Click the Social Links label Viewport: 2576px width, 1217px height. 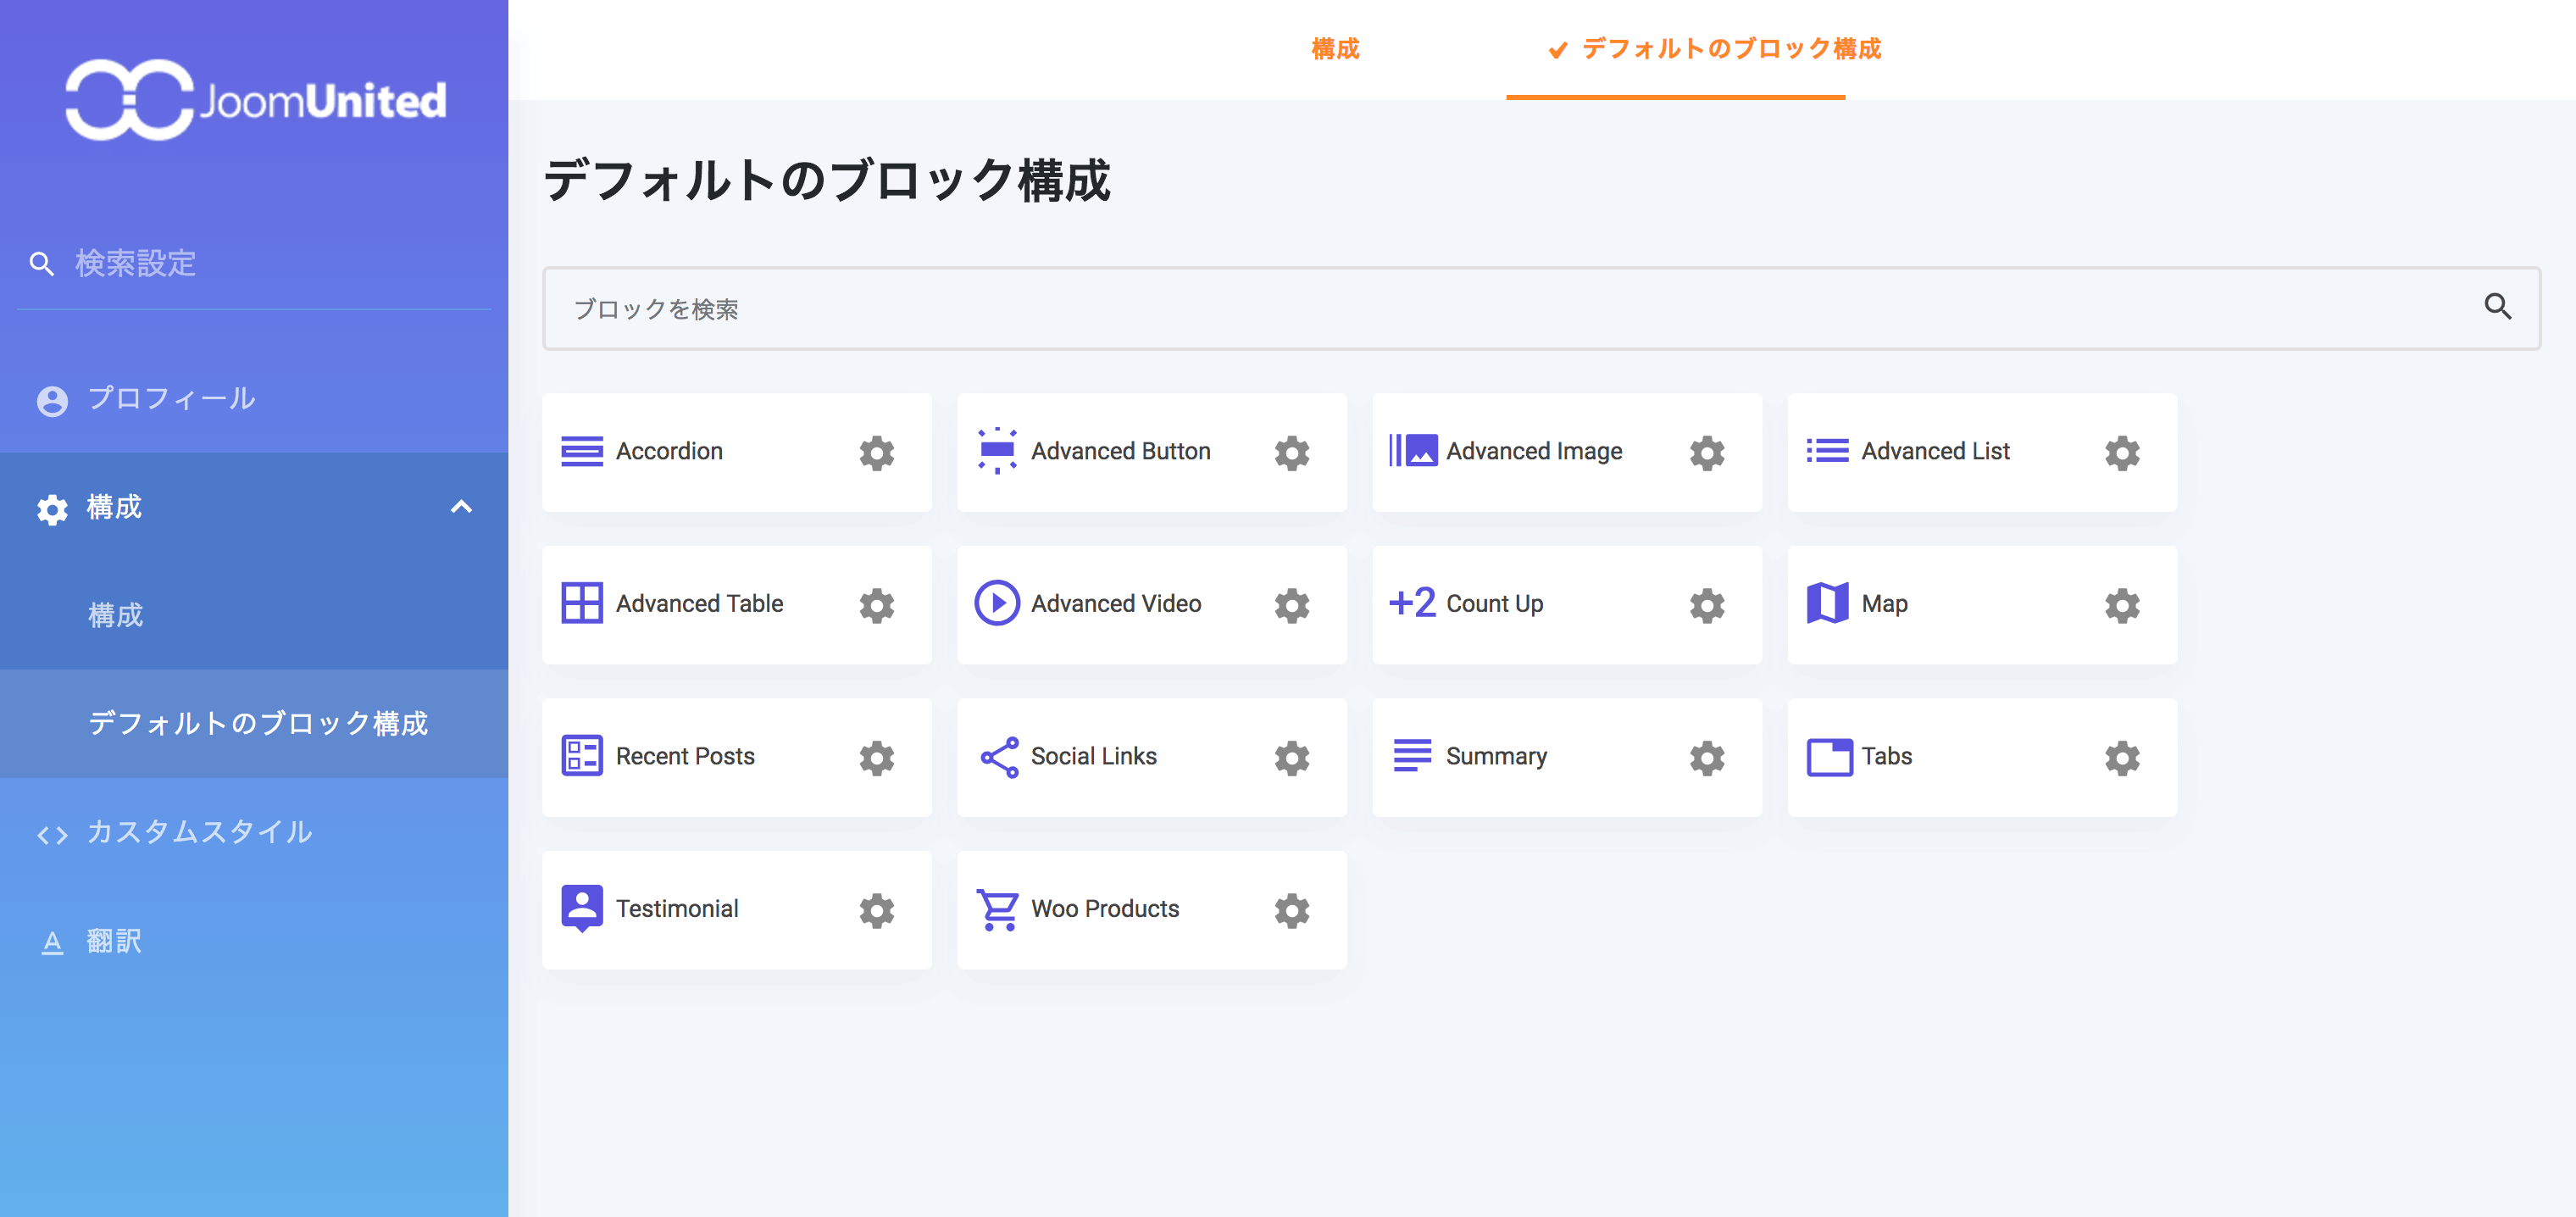[1094, 756]
